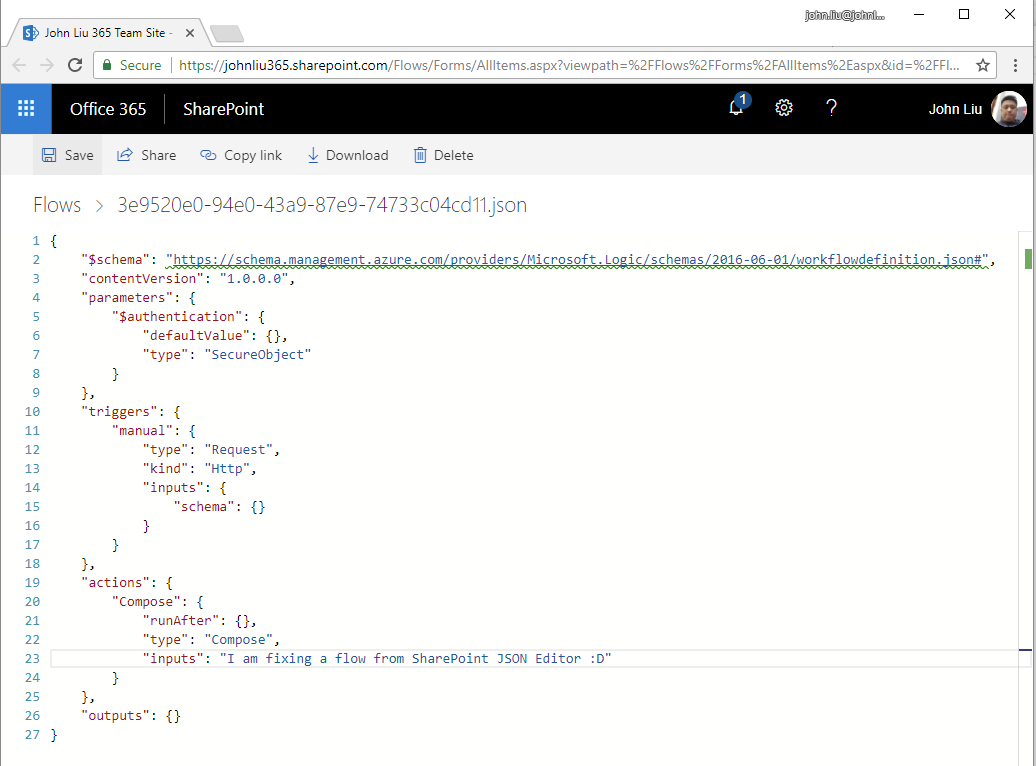Open the SharePoint home link

coord(223,109)
